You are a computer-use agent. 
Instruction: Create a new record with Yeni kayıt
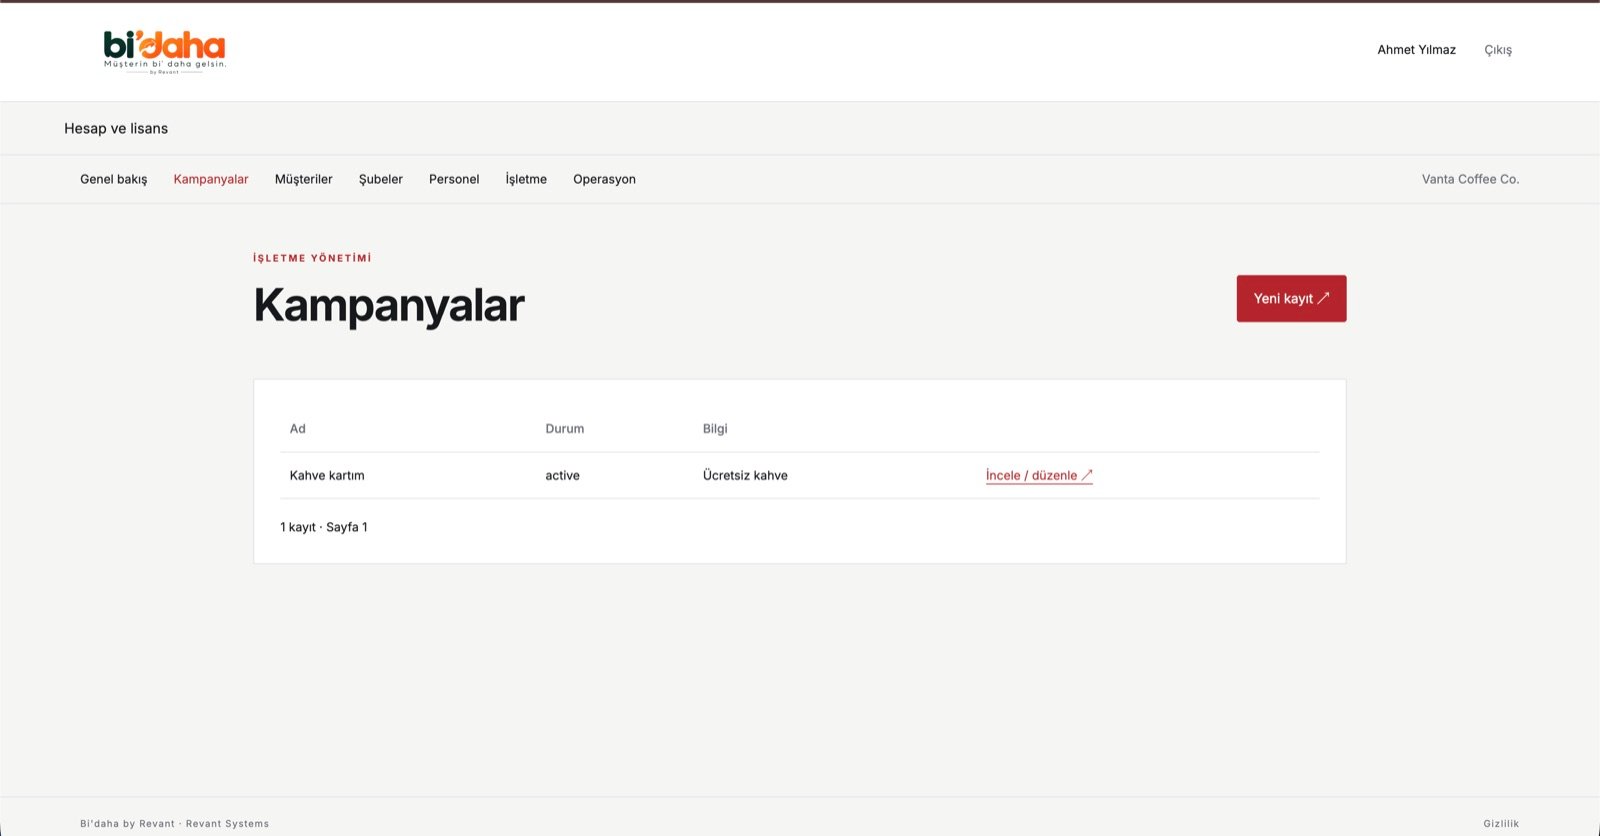pyautogui.click(x=1291, y=298)
